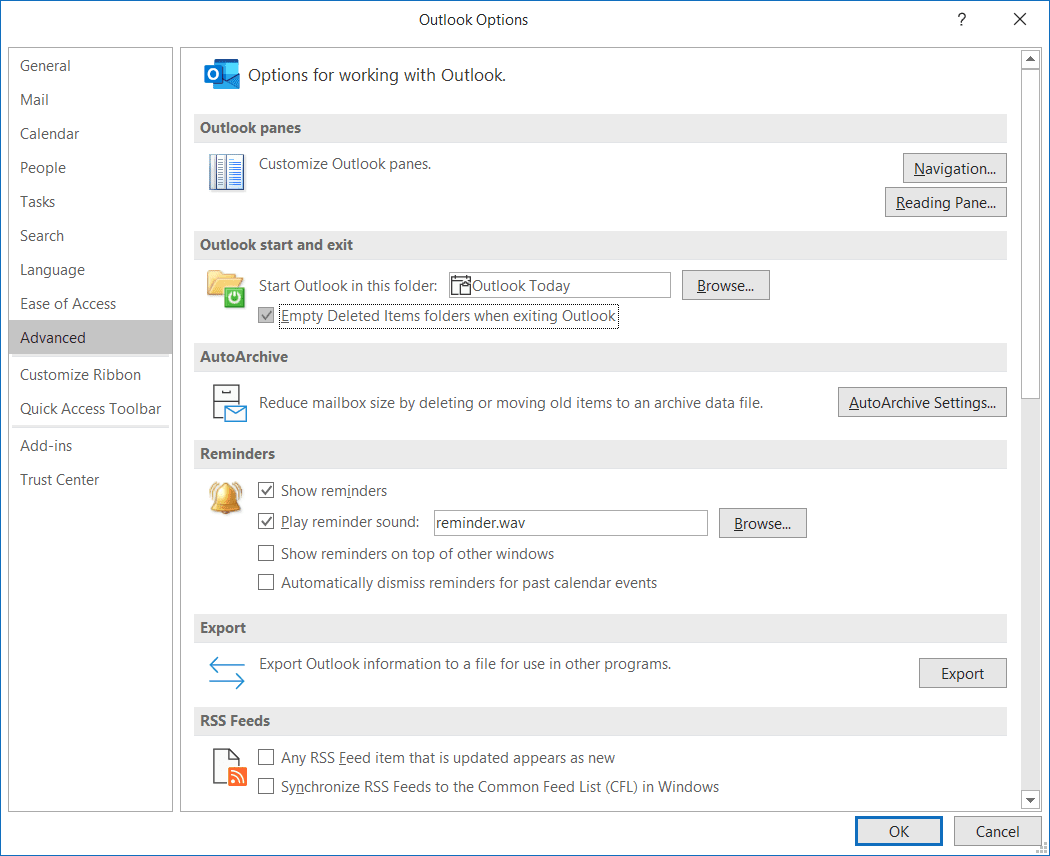Browse for the Outlook start folder
The width and height of the screenshot is (1050, 856).
click(x=725, y=285)
